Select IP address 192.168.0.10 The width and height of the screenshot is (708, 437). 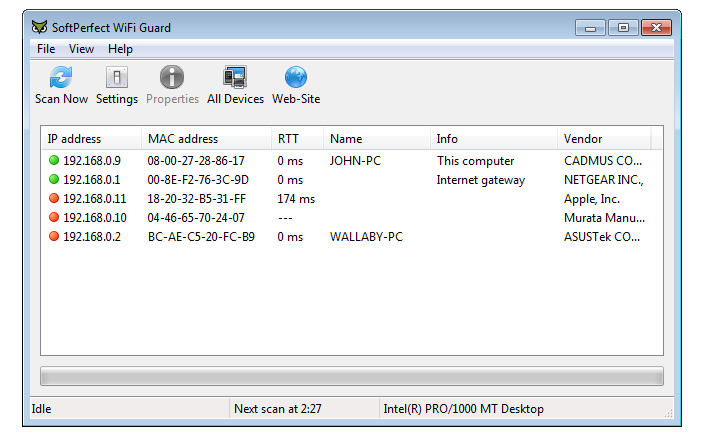95,218
